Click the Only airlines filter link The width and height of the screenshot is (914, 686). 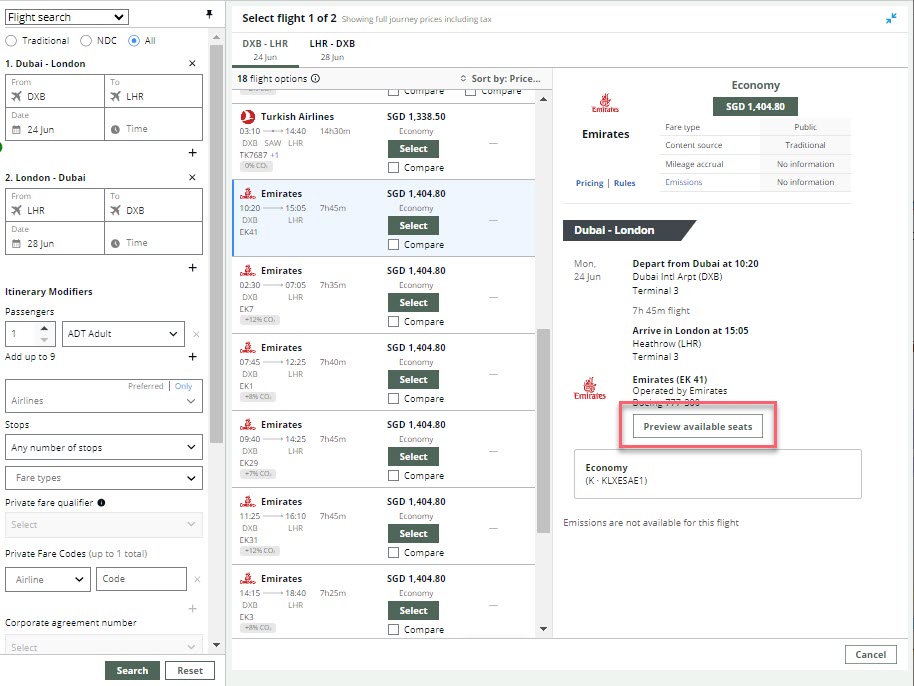184,386
